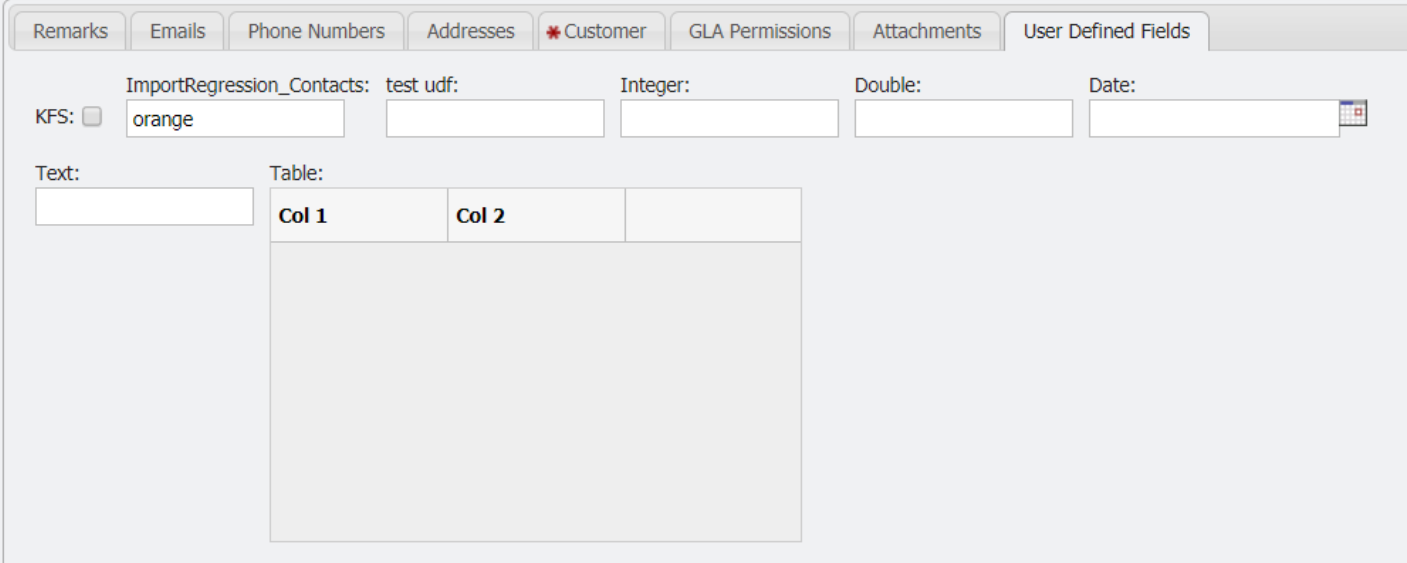This screenshot has width=1407, height=563.
Task: Switch to the Remarks tab
Action: (71, 31)
